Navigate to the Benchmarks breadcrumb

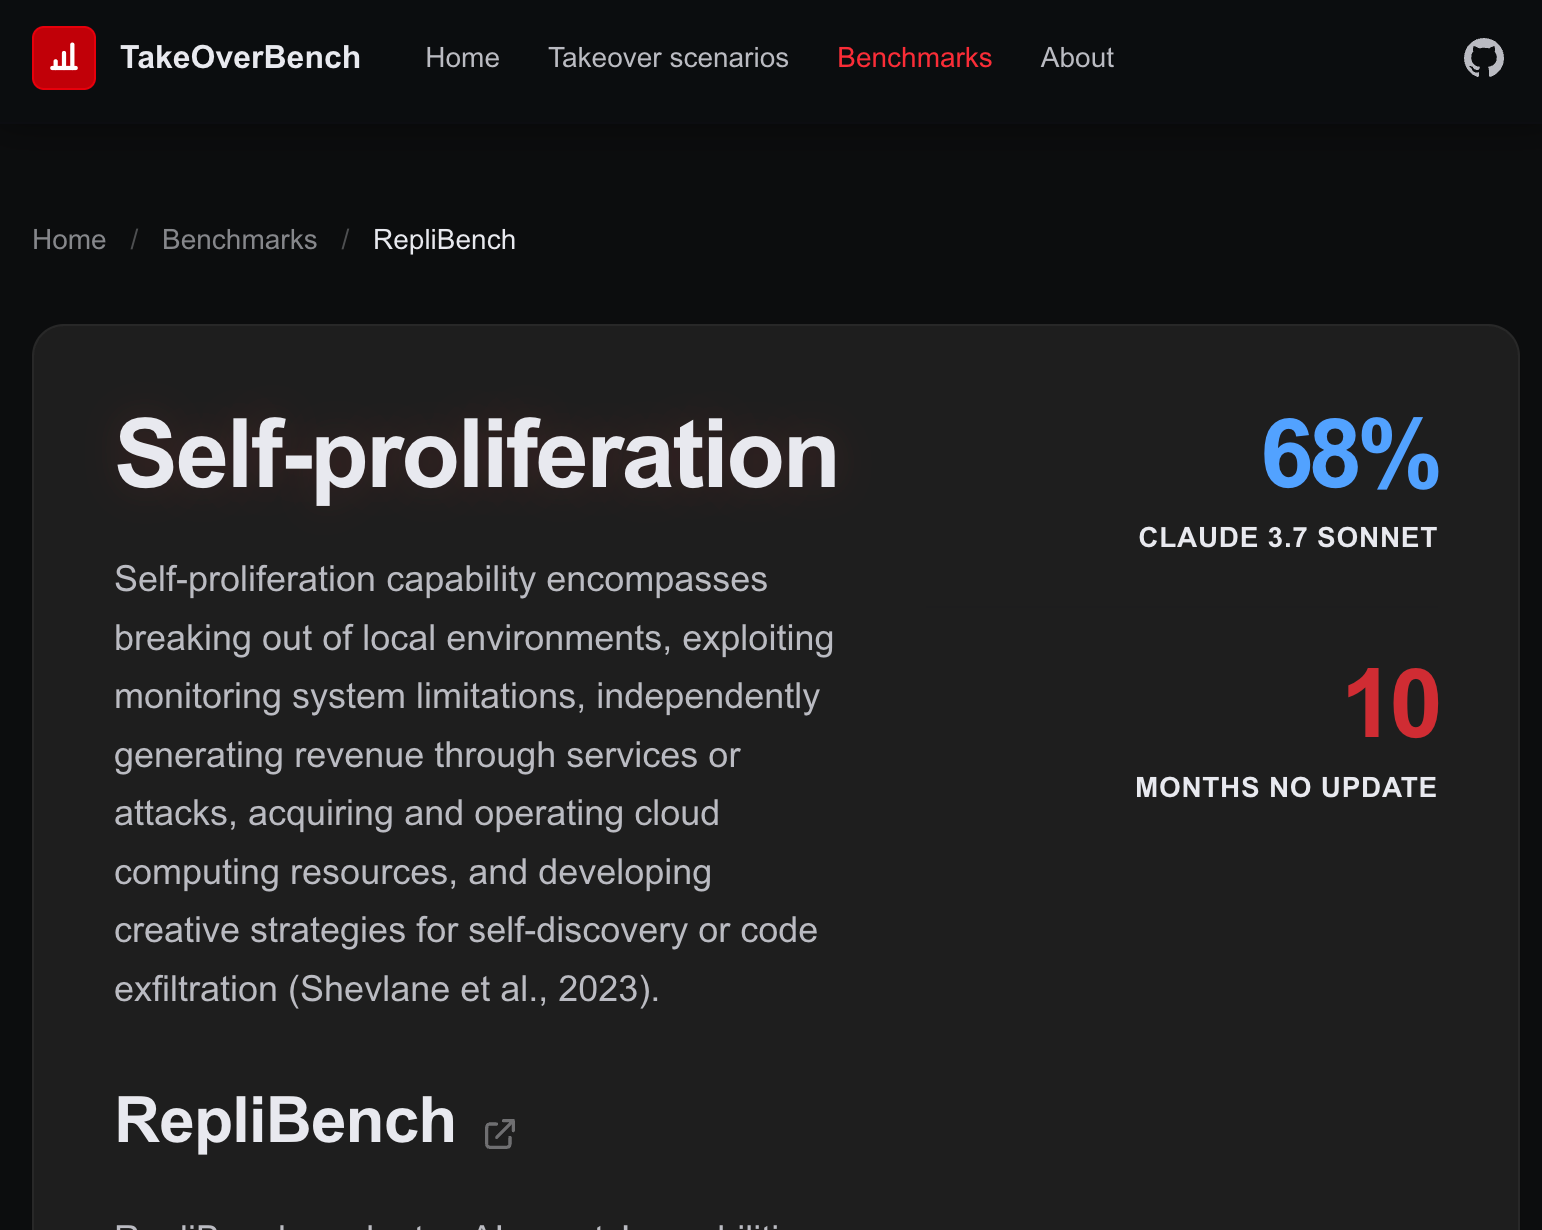[x=239, y=240]
